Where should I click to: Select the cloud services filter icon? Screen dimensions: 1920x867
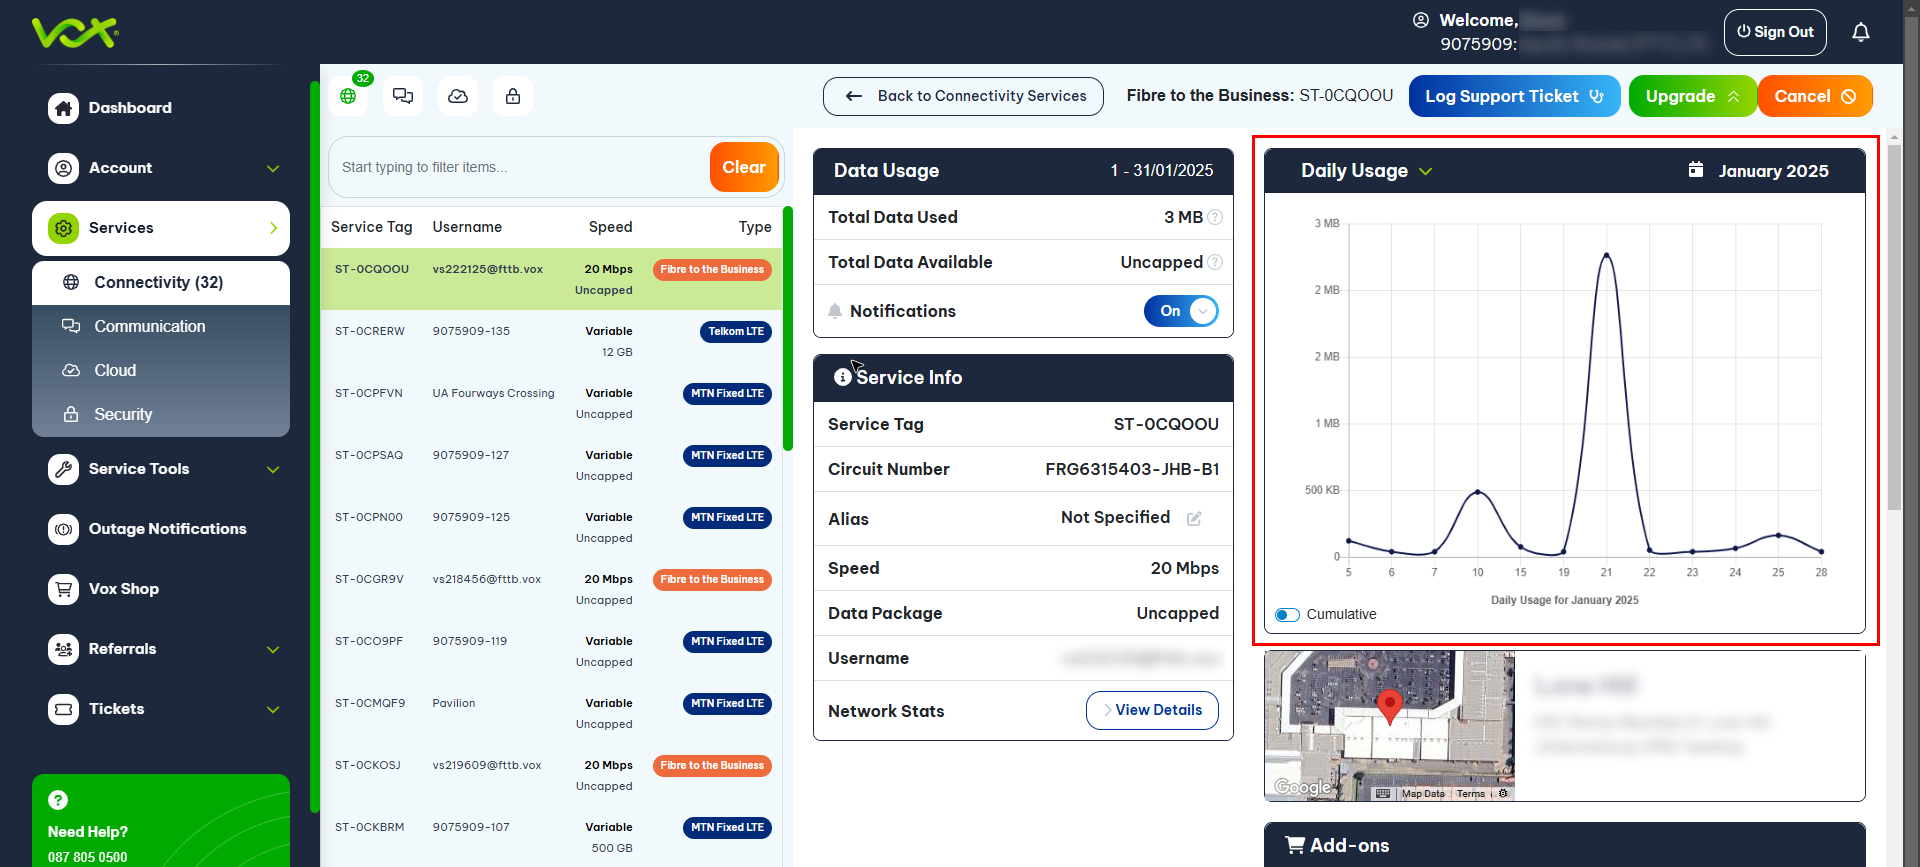click(x=458, y=96)
